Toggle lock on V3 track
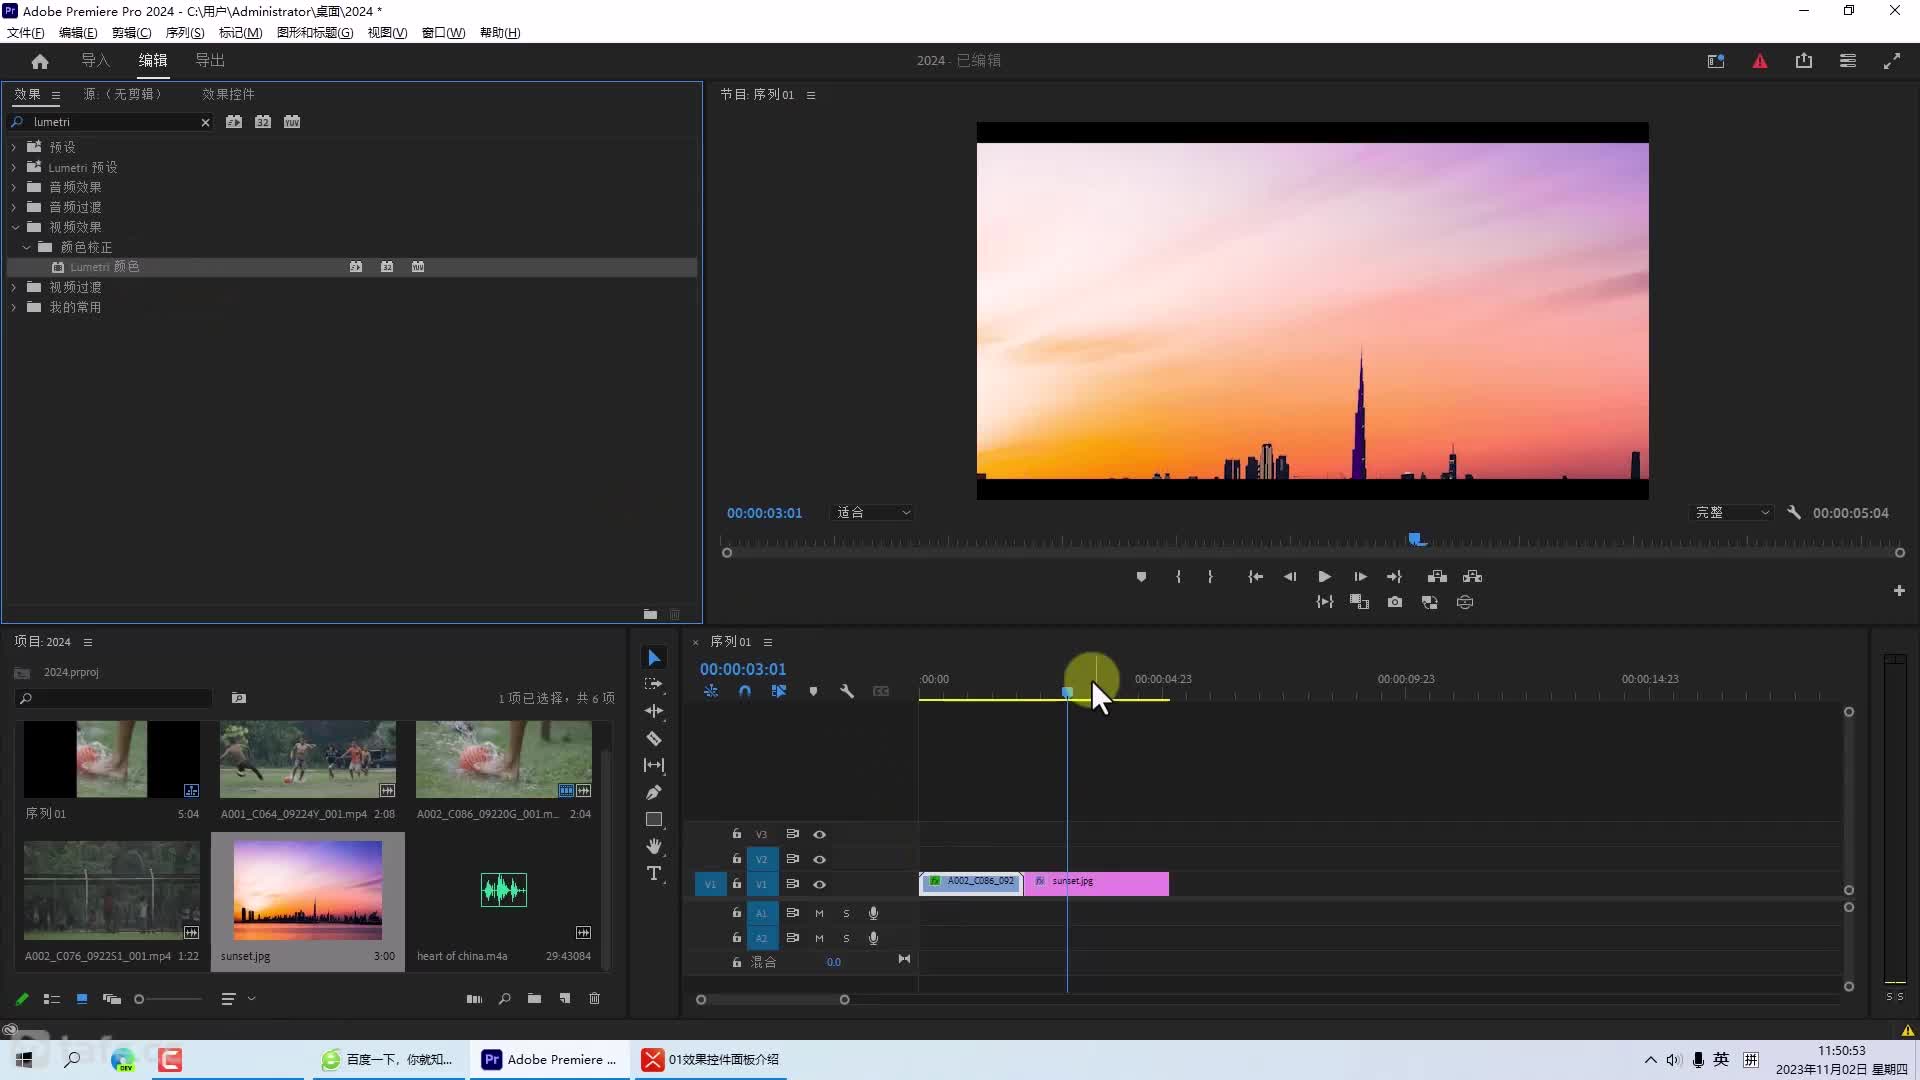The image size is (1920, 1080). pyautogui.click(x=737, y=834)
